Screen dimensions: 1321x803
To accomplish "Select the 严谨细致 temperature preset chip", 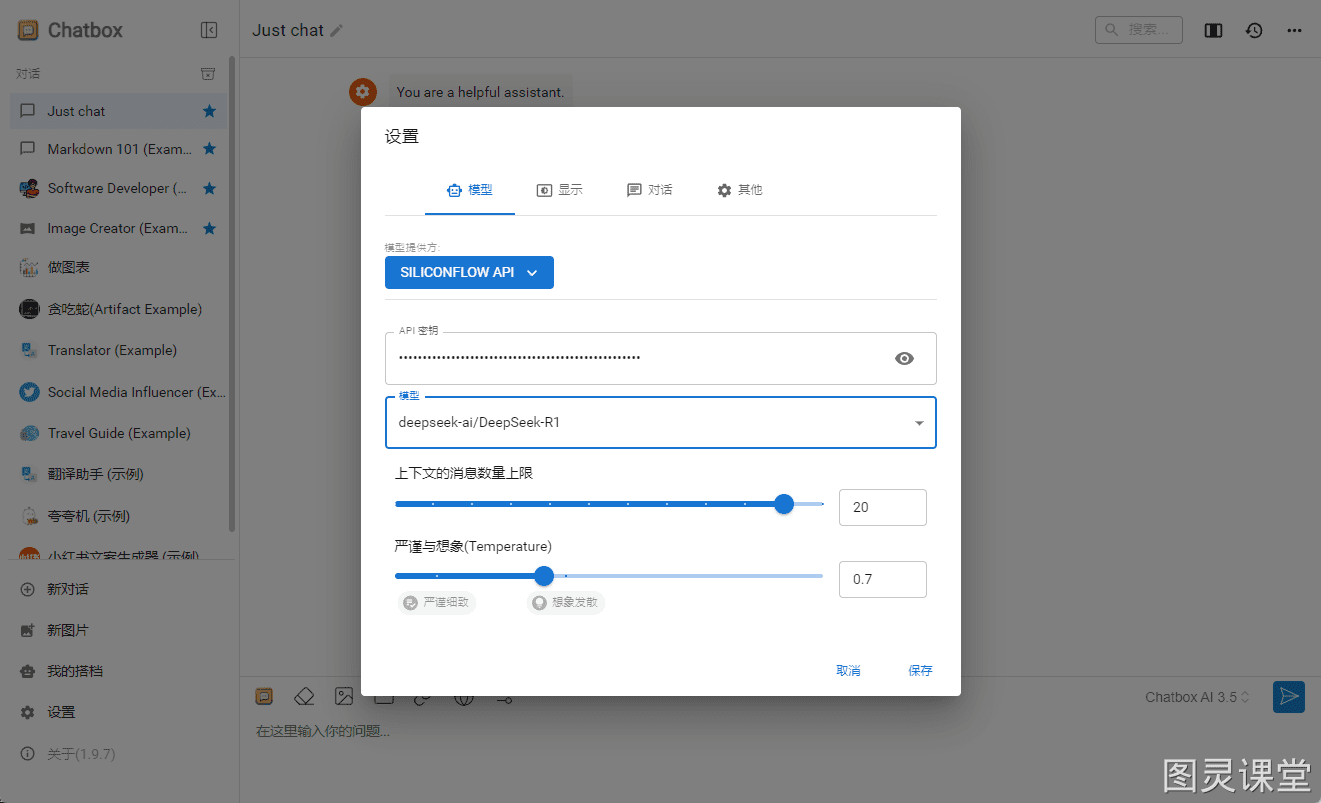I will click(x=437, y=602).
